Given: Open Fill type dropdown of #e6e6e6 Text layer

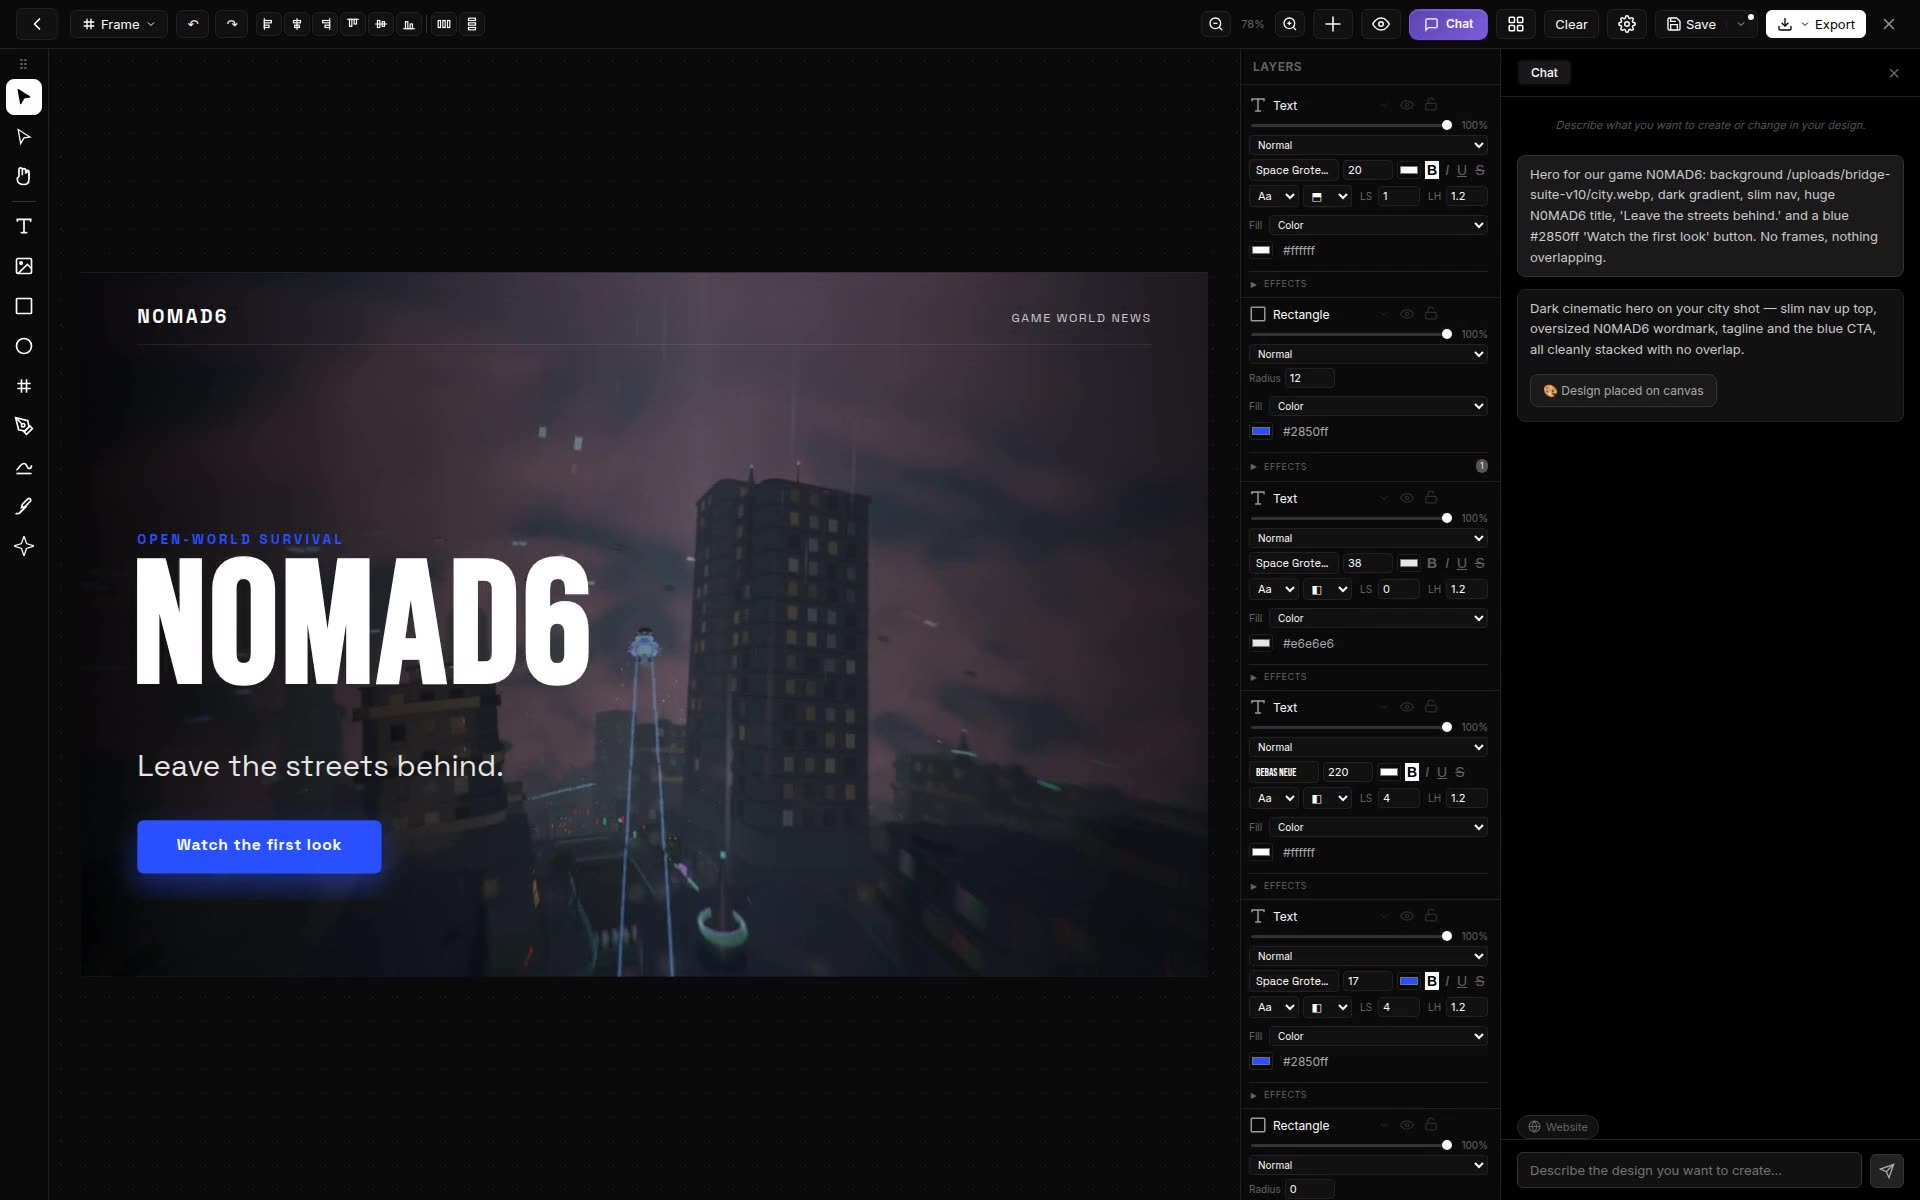Looking at the screenshot, I should click(x=1379, y=618).
